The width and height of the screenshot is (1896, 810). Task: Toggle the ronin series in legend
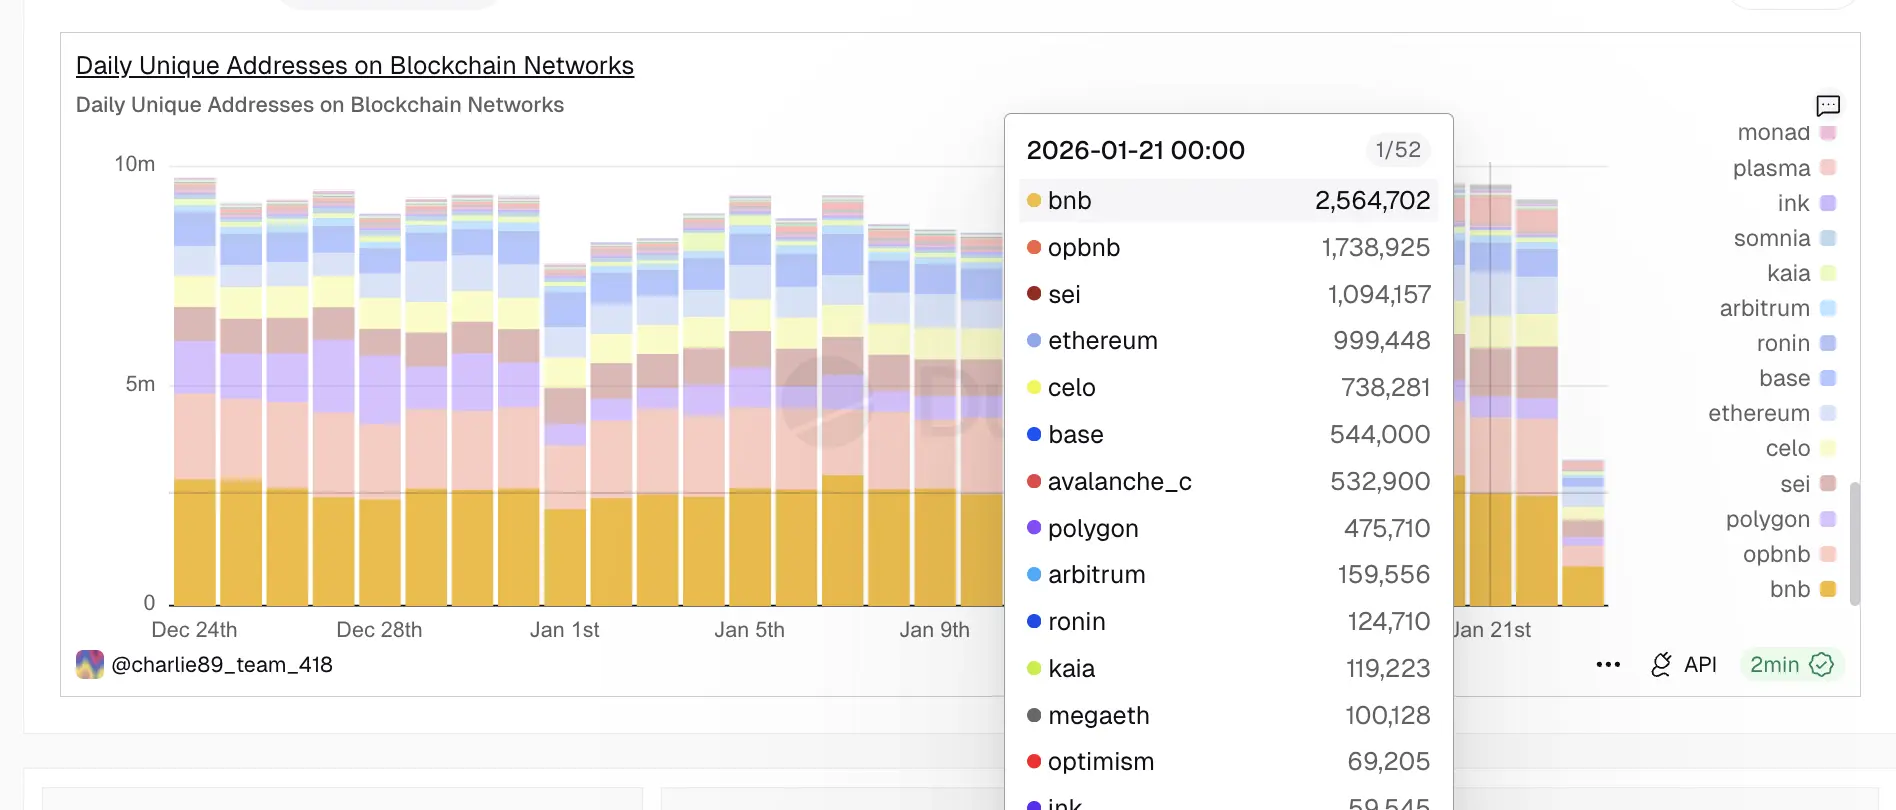[1796, 343]
